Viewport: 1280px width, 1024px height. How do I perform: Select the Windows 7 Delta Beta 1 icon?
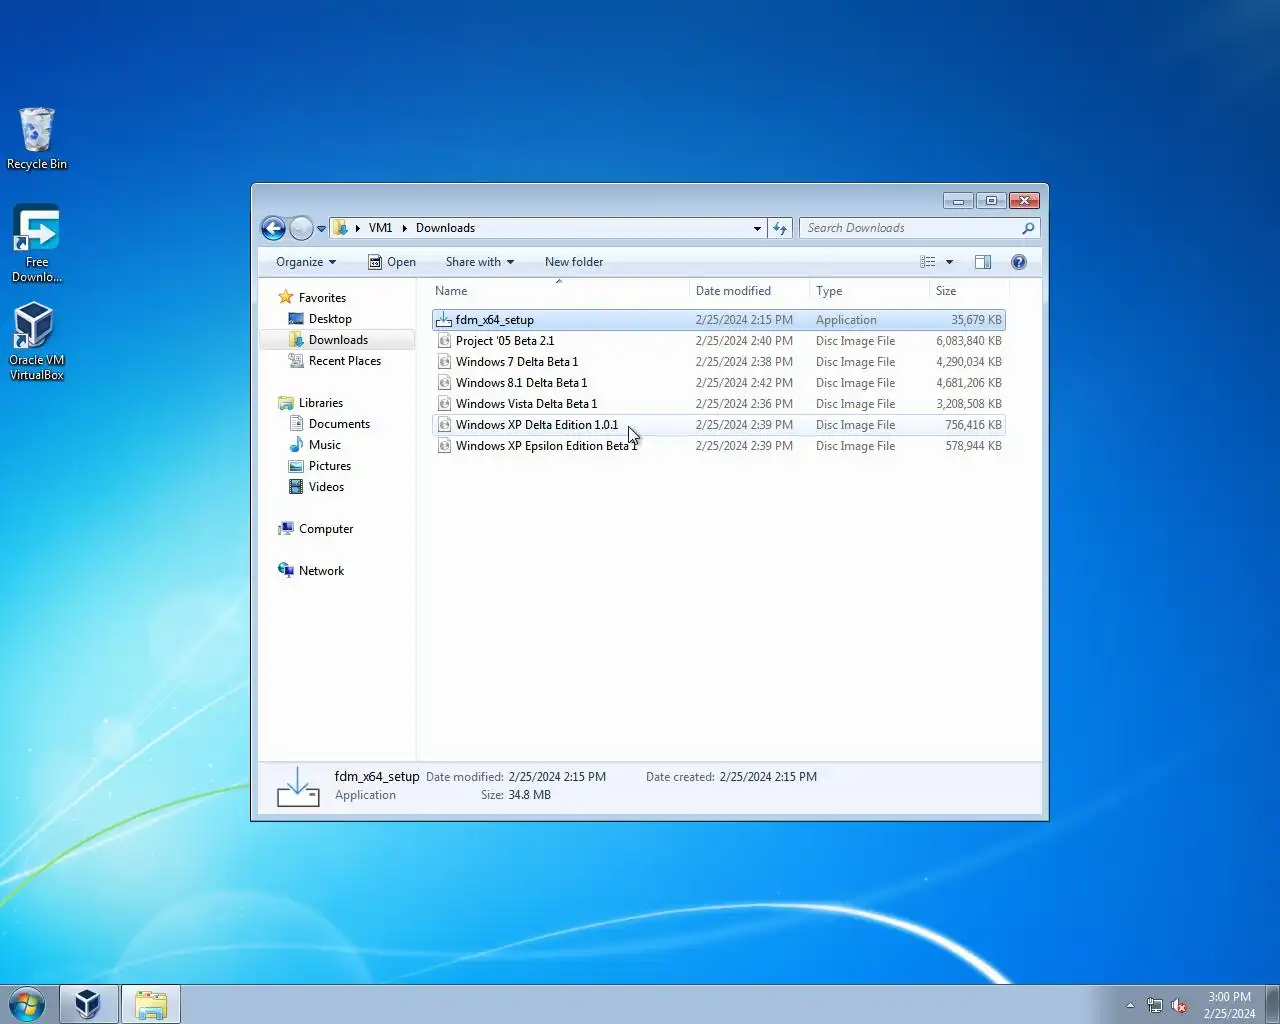pyautogui.click(x=444, y=362)
